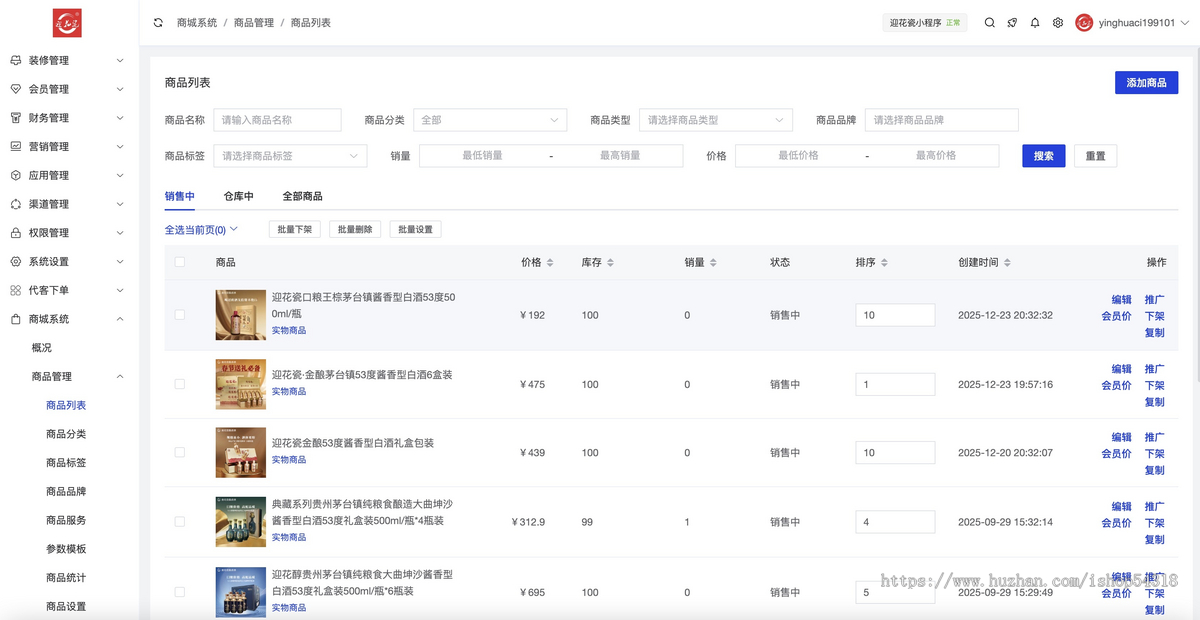Click the yinghuaci199101 user avatar
Screen dimensions: 1200x620
point(1084,22)
